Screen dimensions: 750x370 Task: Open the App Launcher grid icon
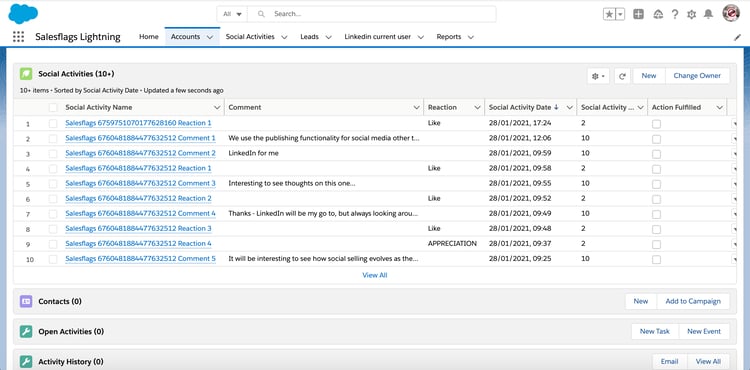pos(18,37)
